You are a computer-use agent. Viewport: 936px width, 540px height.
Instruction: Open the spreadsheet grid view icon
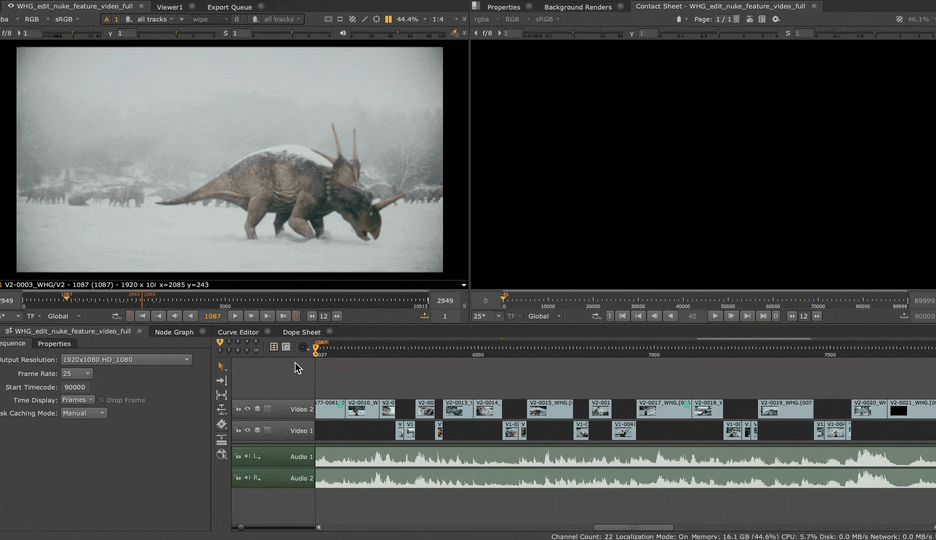(273, 347)
